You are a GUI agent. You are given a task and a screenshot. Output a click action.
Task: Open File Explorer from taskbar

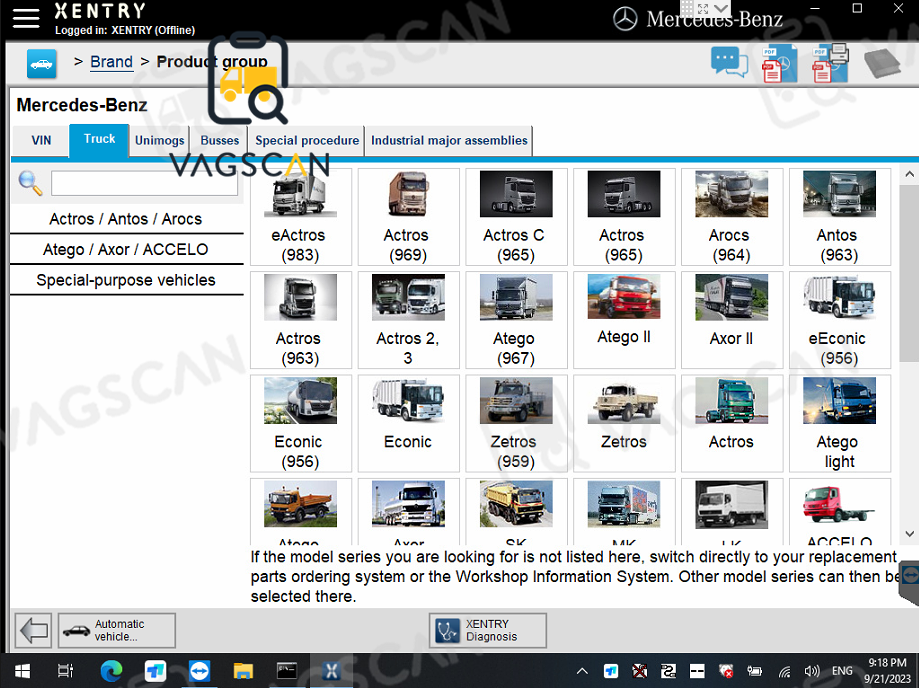[x=243, y=671]
